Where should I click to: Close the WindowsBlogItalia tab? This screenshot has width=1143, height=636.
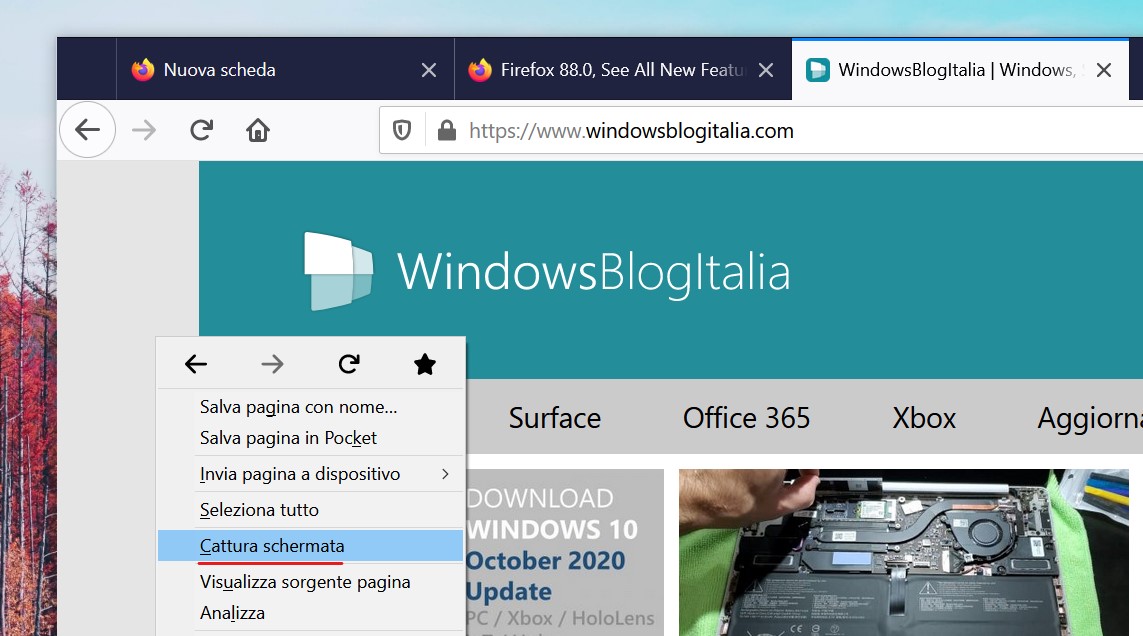pos(1104,70)
